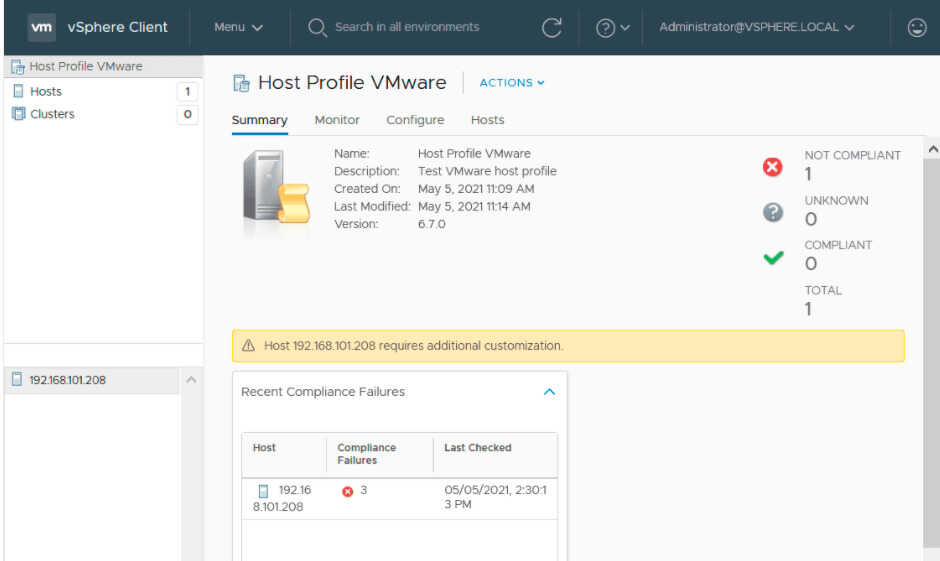Click the NOT COMPLIANT label
Image resolution: width=940 pixels, height=561 pixels.
[x=852, y=155]
